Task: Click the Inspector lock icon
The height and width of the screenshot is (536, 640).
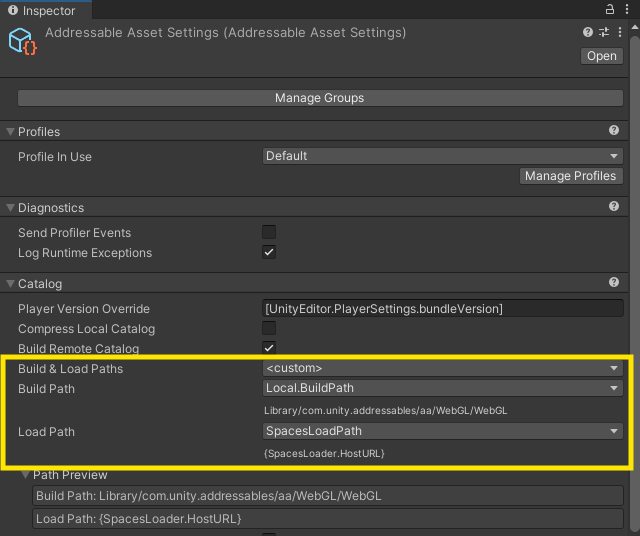Action: click(609, 9)
